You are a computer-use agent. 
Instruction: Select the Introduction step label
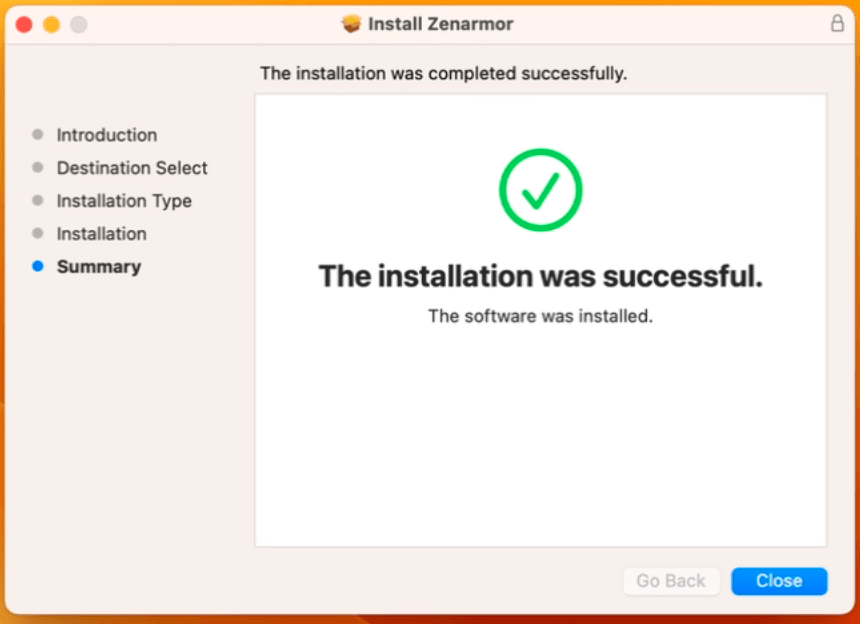click(x=107, y=135)
